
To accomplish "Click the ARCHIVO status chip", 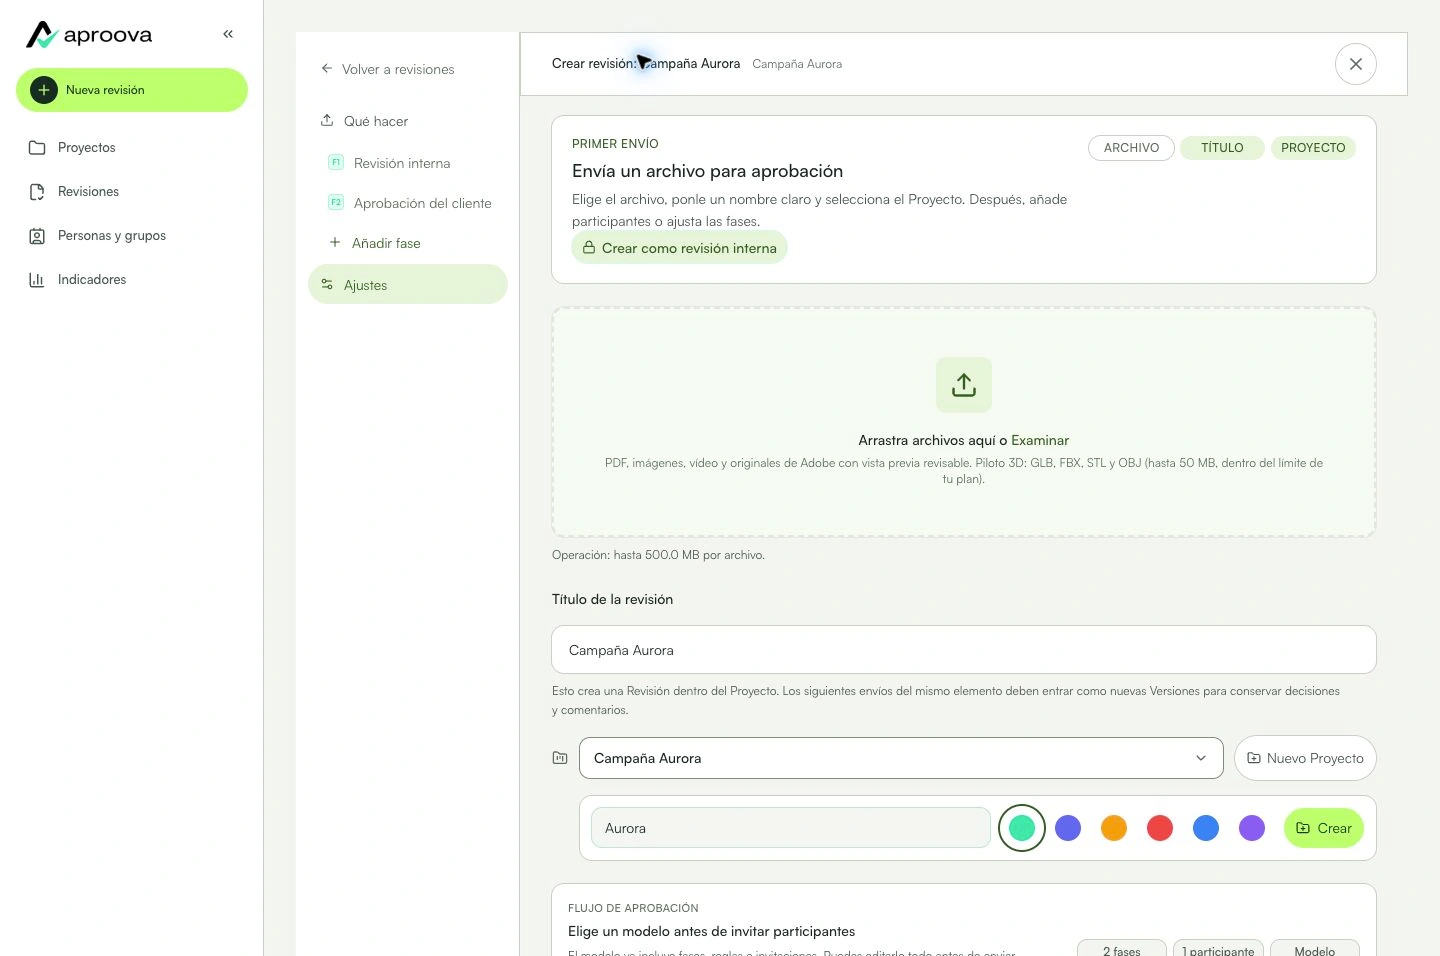I will click(x=1131, y=148).
